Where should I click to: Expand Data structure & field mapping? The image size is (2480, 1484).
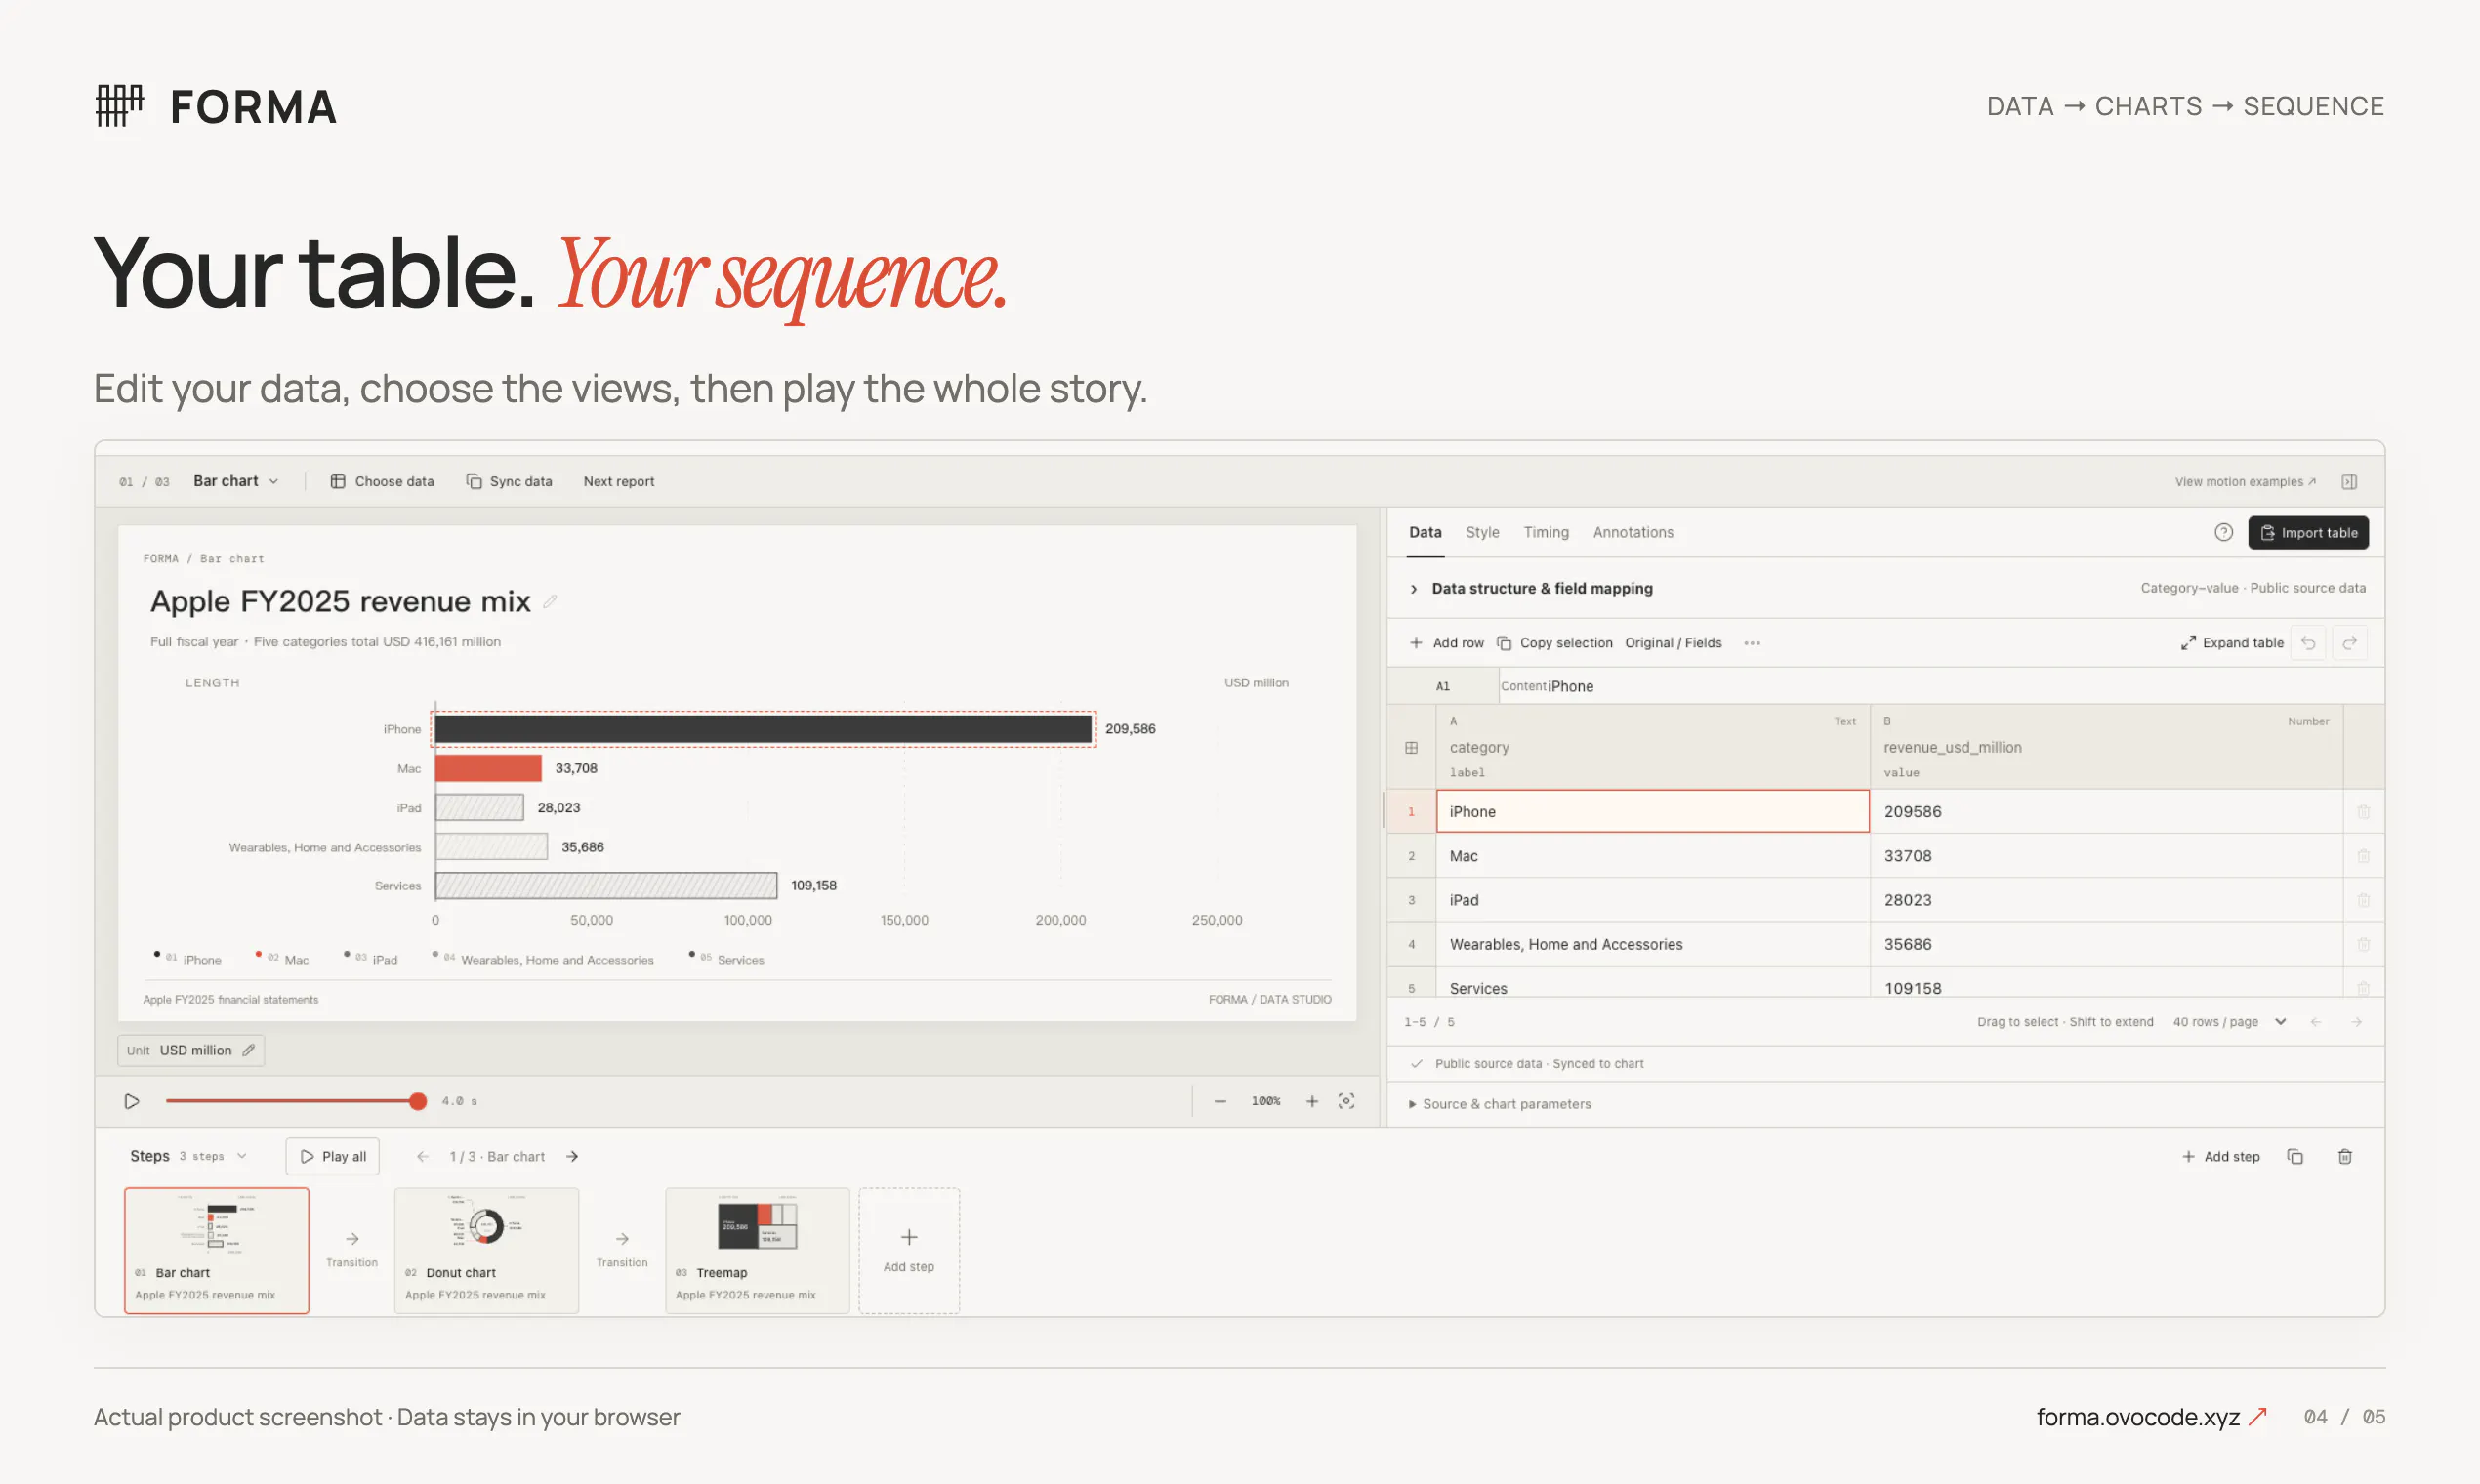click(x=1531, y=588)
